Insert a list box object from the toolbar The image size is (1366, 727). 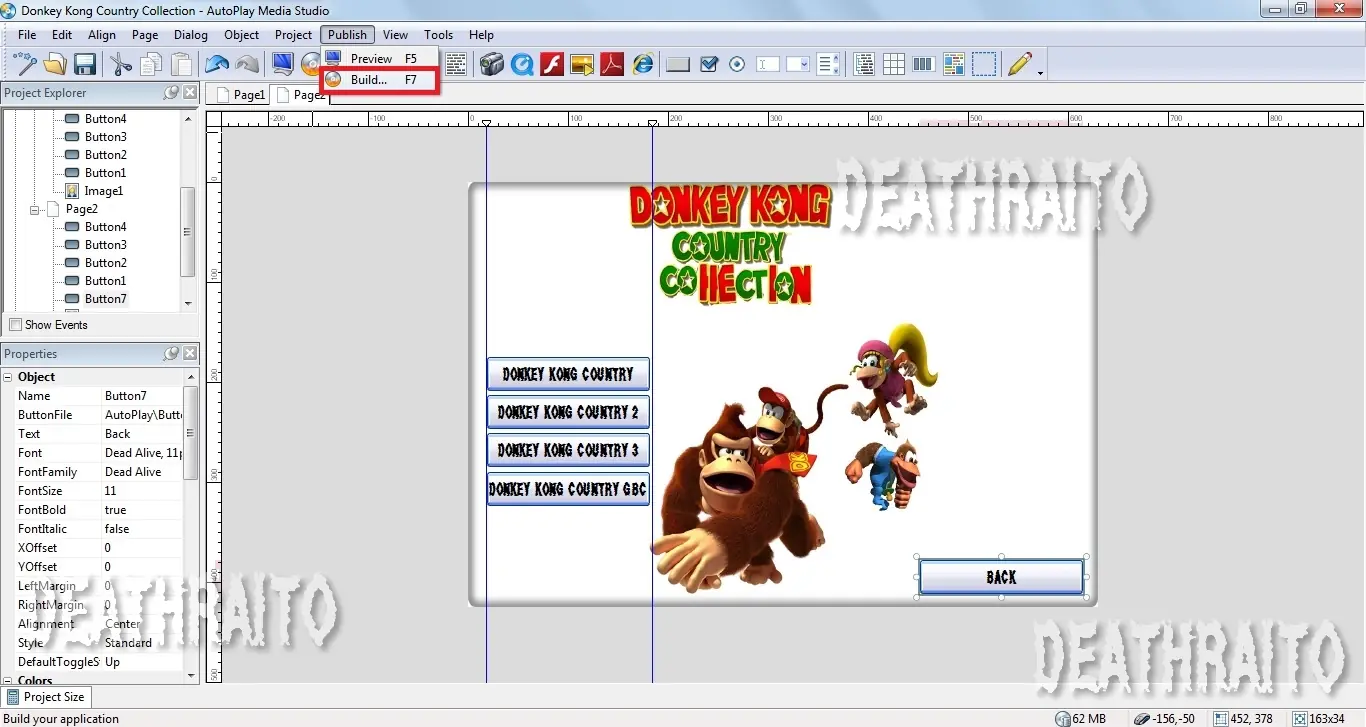(x=828, y=65)
